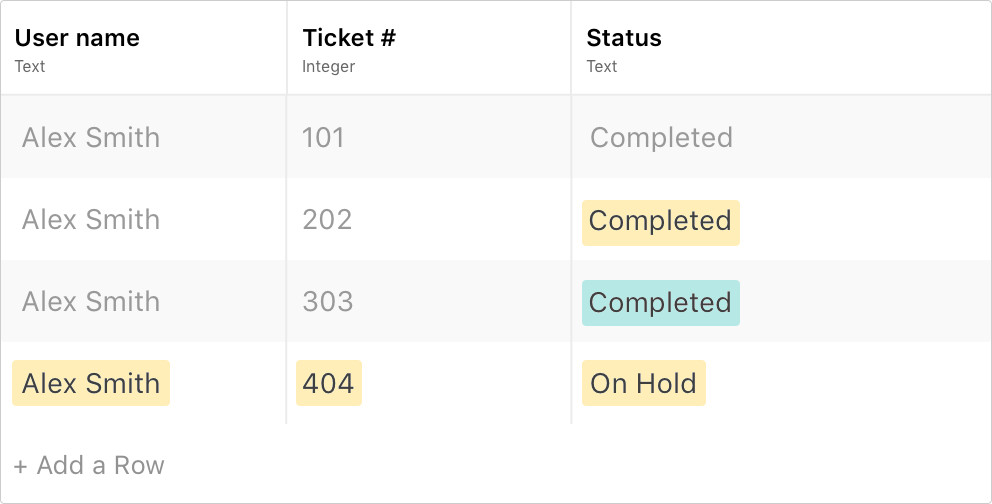Select the highlighted 404 ticket cell
992x504 pixels.
[329, 383]
